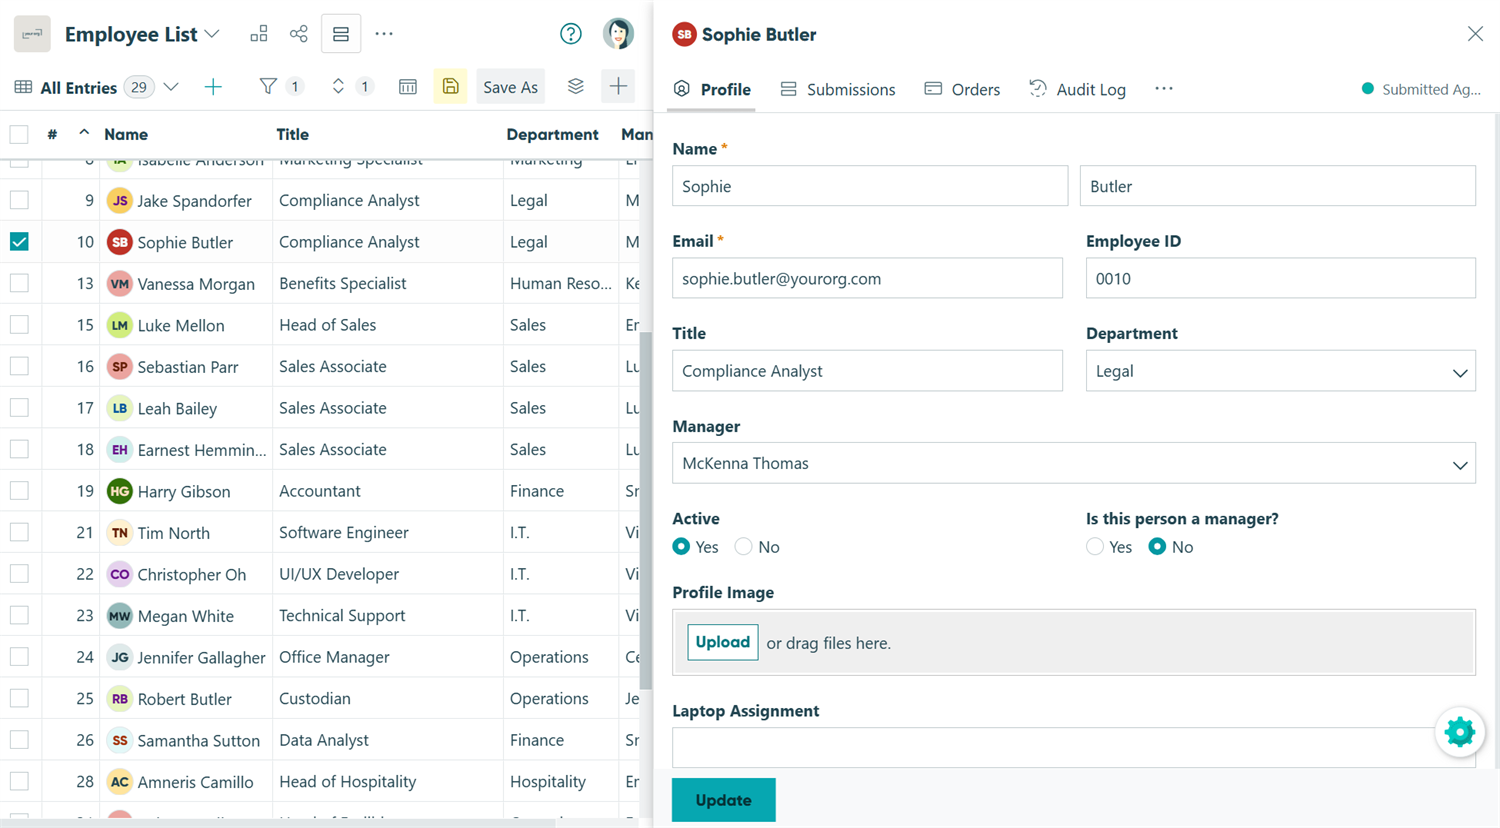Open the filter funnel icon

(x=267, y=87)
